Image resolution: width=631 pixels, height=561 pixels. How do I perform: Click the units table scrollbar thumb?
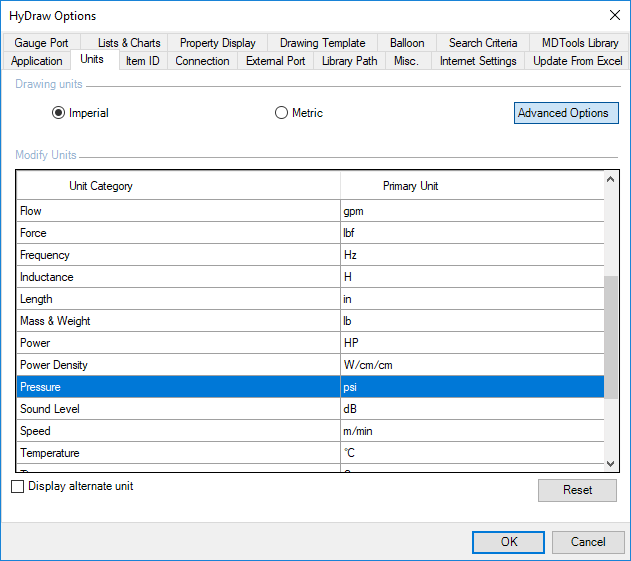tap(610, 337)
